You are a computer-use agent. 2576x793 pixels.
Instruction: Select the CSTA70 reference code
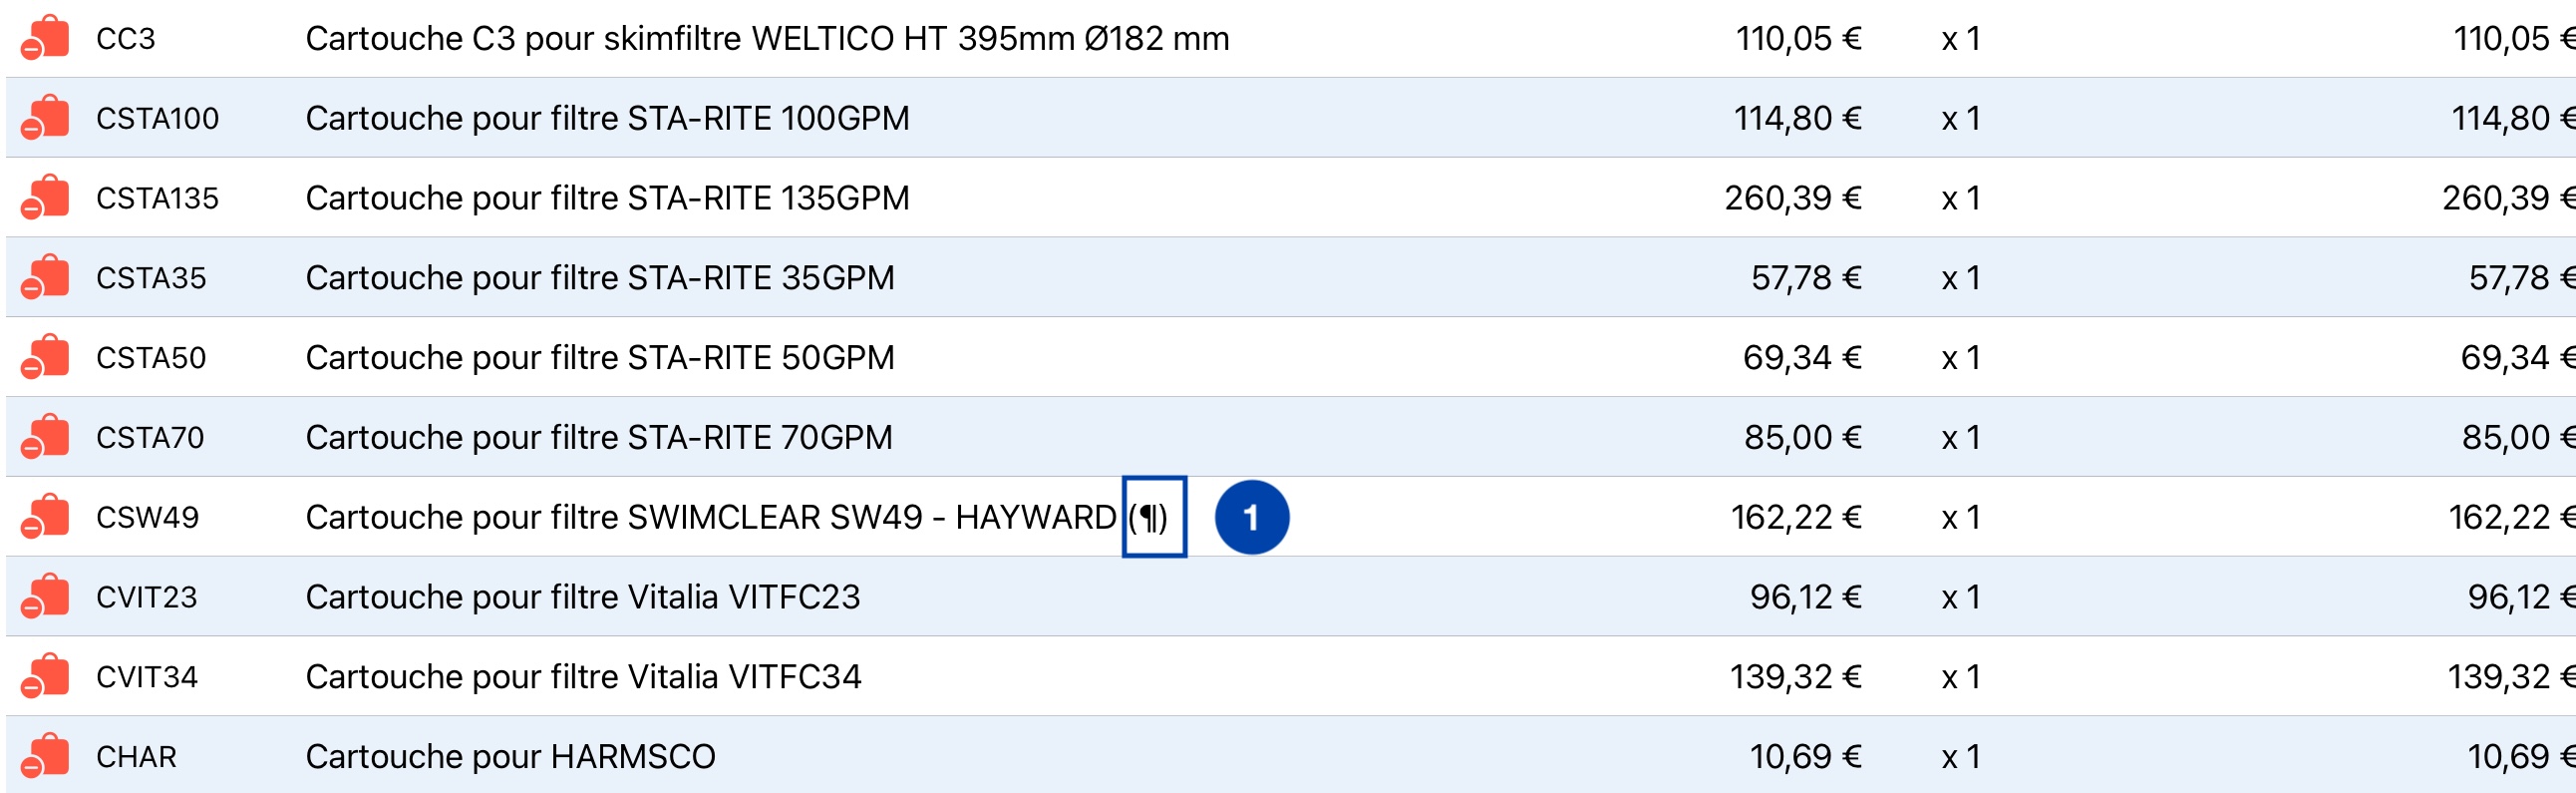tap(150, 437)
